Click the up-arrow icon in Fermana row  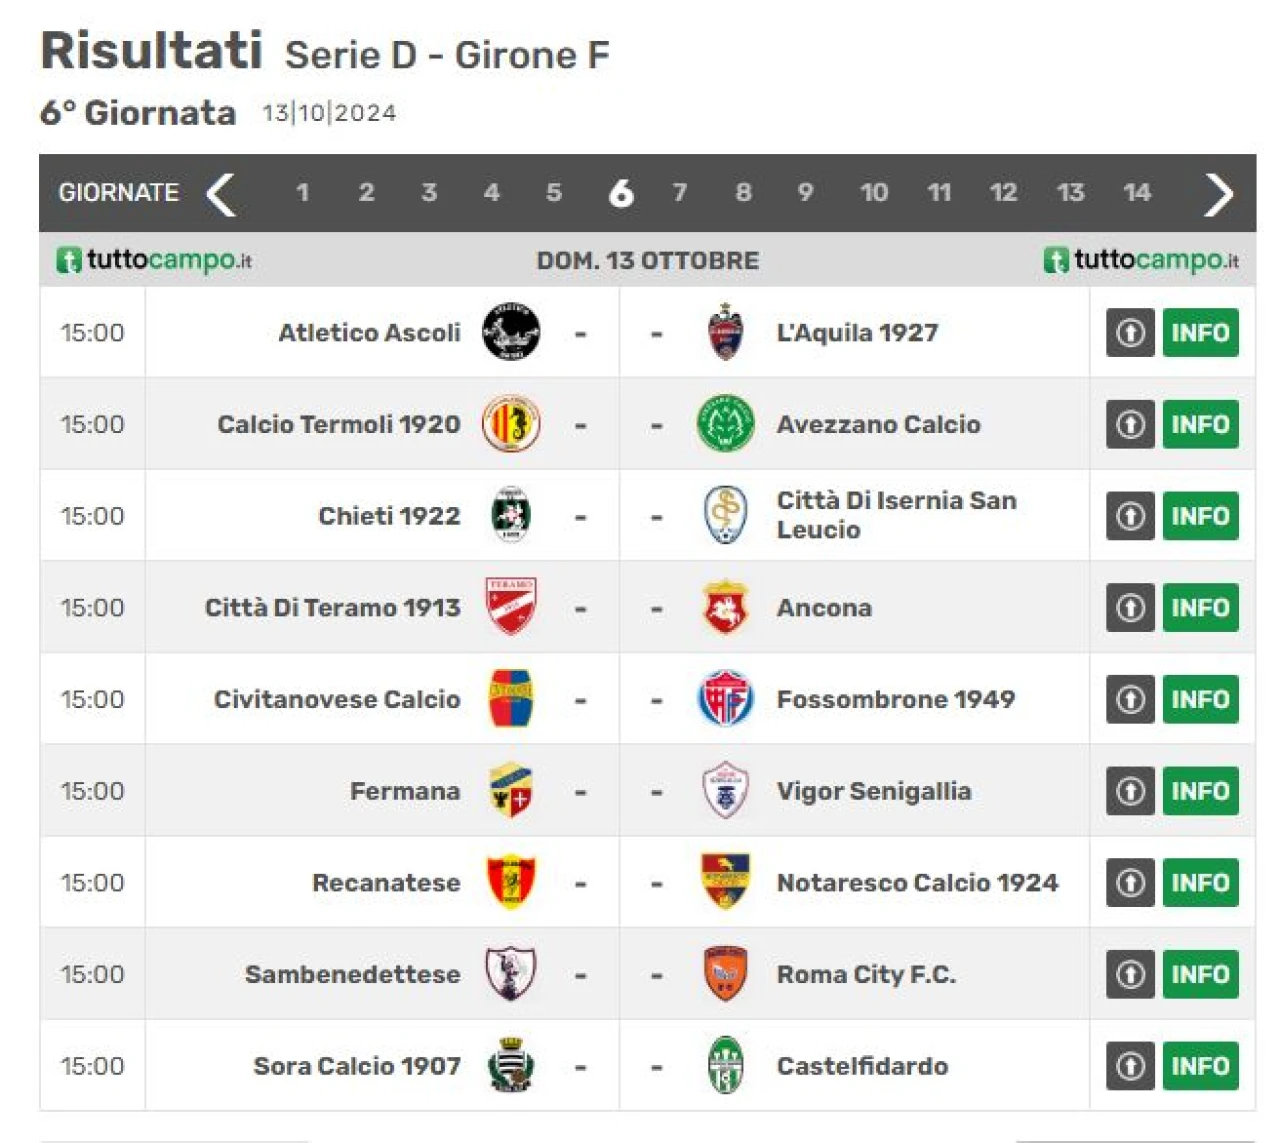(1130, 791)
